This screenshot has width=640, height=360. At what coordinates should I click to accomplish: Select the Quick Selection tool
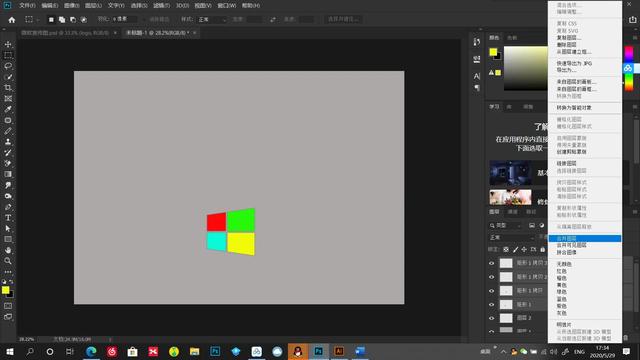pos(8,77)
